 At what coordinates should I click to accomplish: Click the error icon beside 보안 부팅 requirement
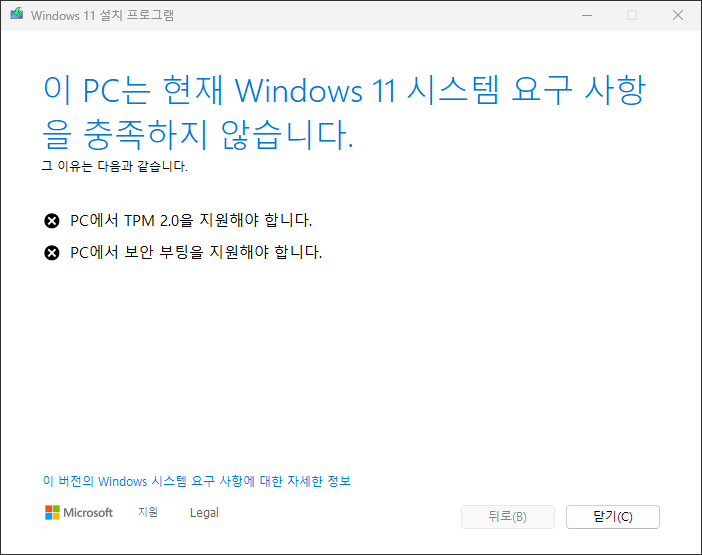tap(51, 253)
